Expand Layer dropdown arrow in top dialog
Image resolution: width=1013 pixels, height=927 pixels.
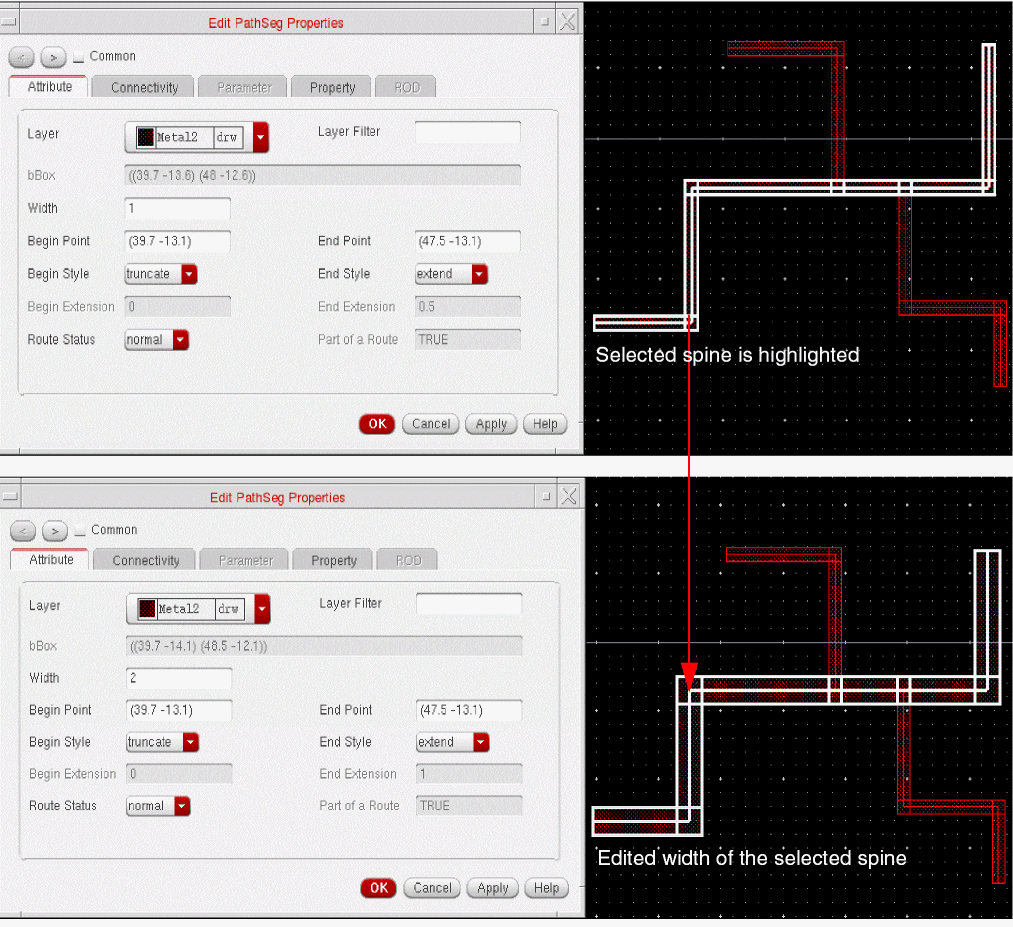[260, 137]
